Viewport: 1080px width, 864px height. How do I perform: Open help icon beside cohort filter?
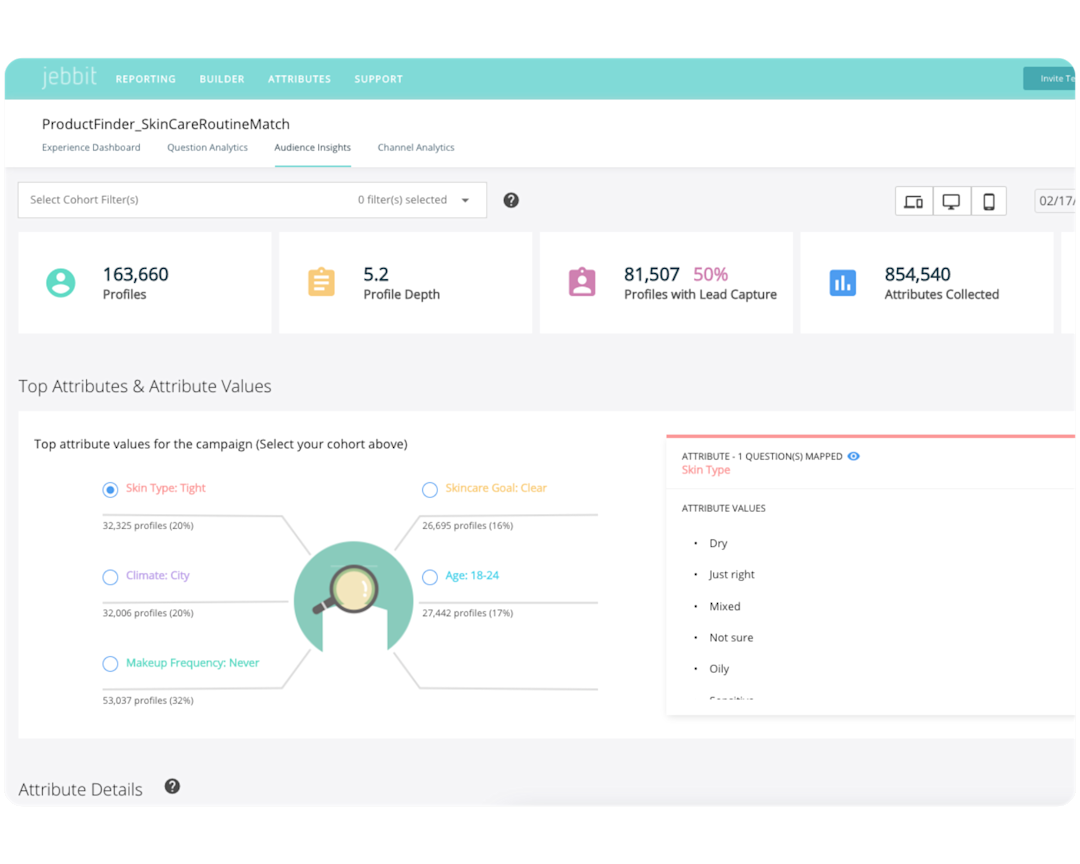pyautogui.click(x=510, y=200)
